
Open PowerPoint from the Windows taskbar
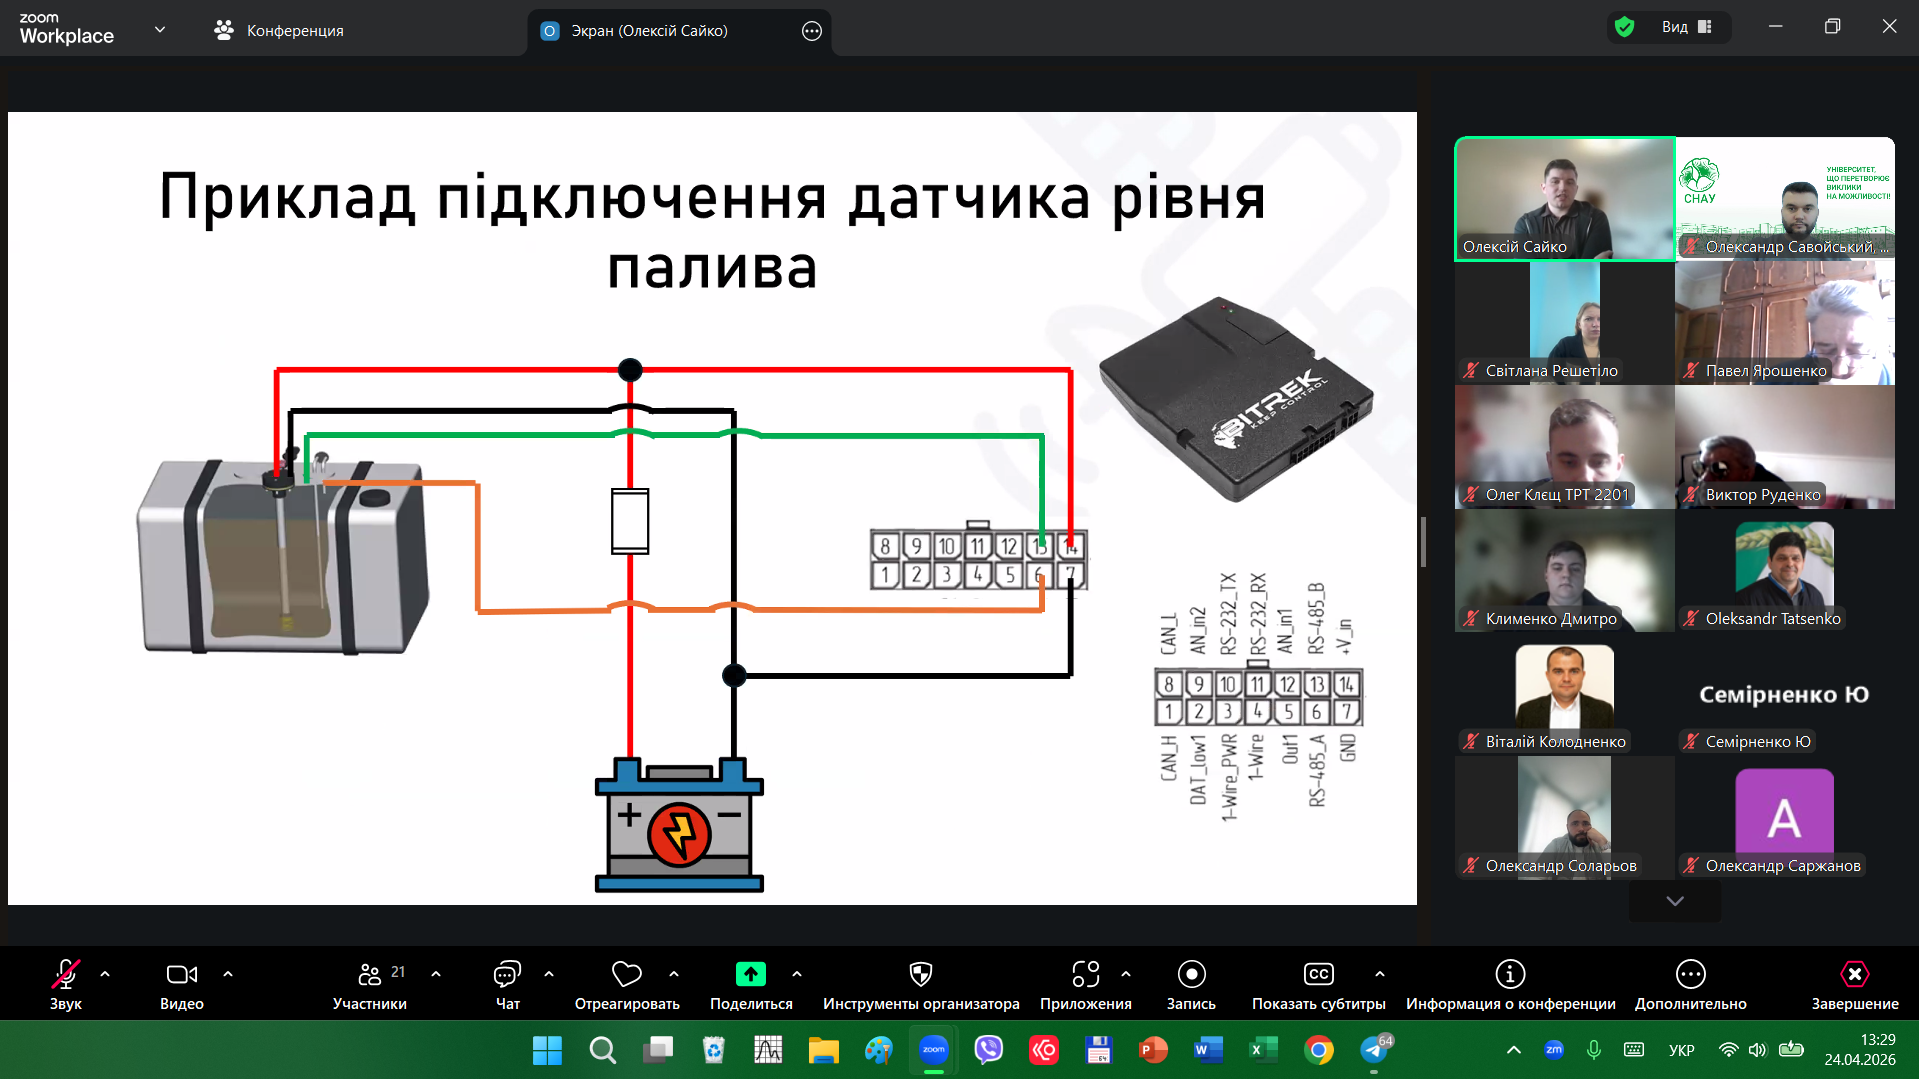(1153, 1050)
